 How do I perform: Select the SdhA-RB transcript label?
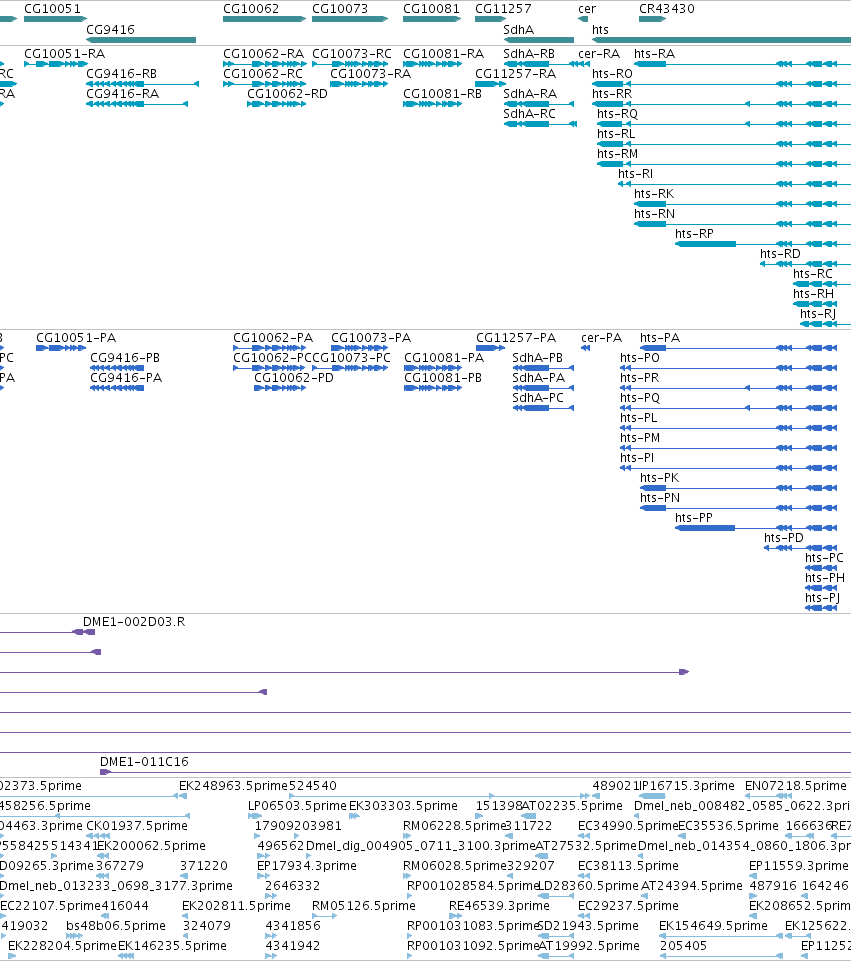(529, 53)
